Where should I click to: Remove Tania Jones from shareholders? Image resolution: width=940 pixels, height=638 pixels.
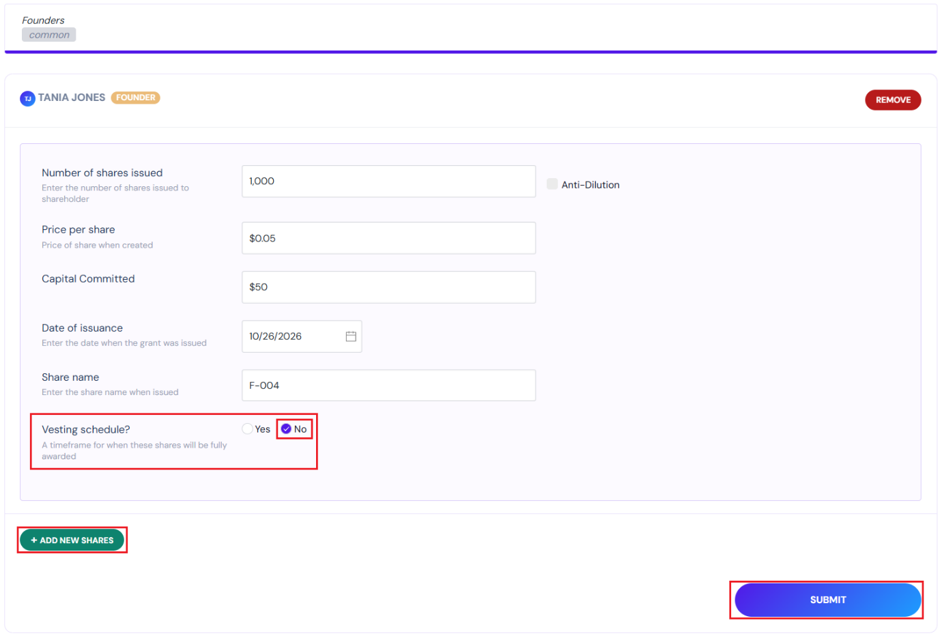pos(893,100)
